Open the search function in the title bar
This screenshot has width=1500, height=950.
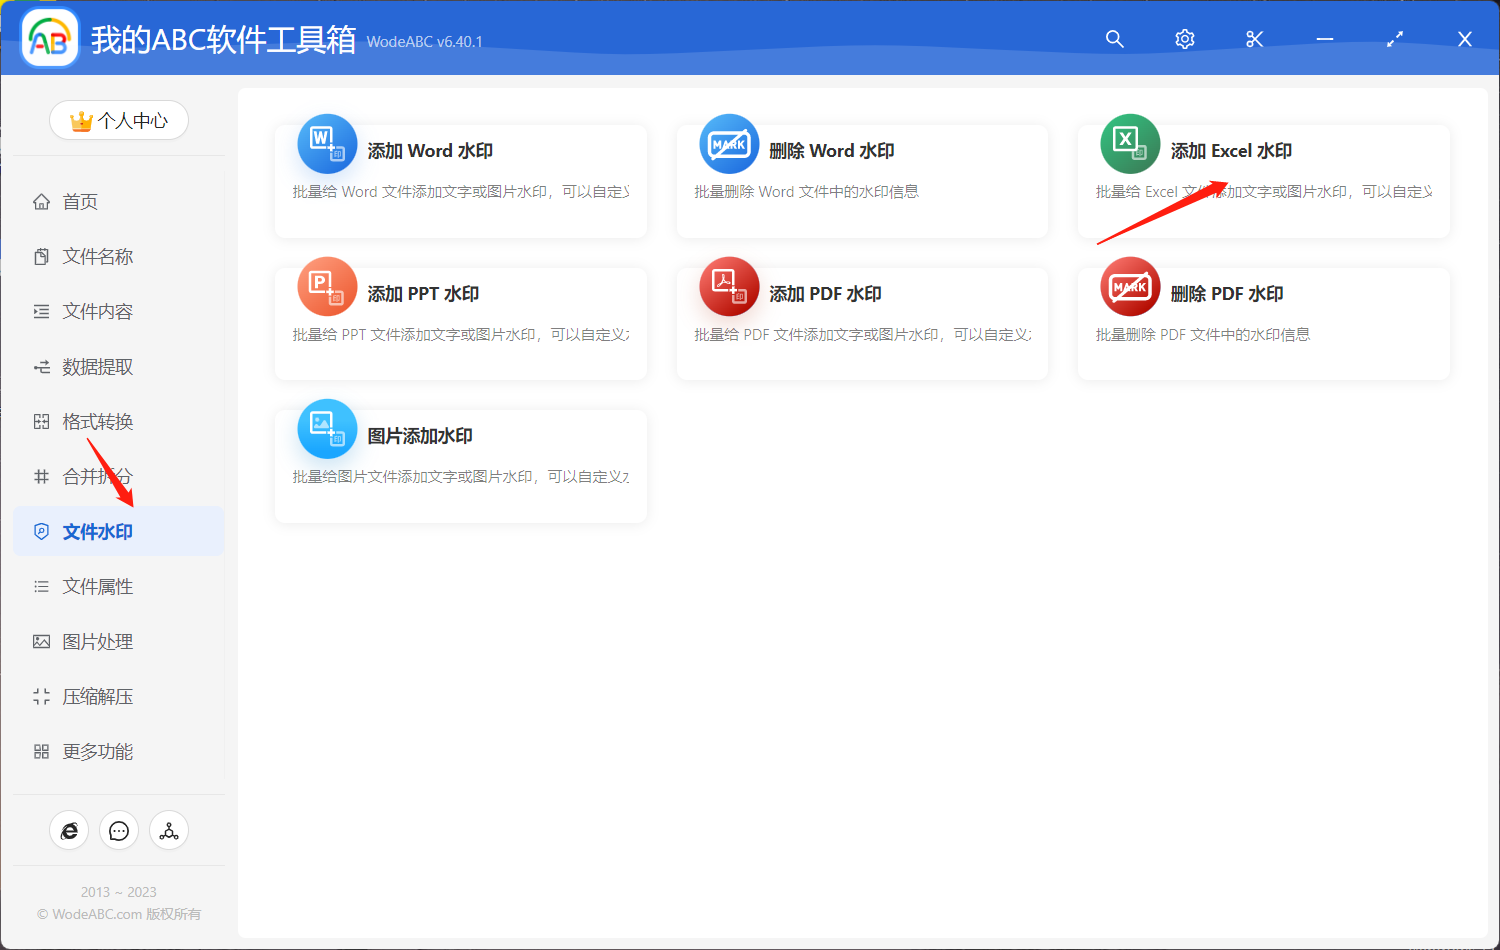(1114, 38)
